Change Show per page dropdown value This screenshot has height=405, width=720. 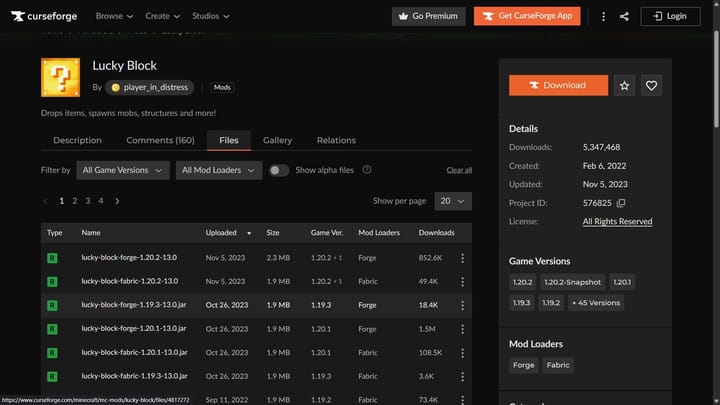click(x=453, y=201)
